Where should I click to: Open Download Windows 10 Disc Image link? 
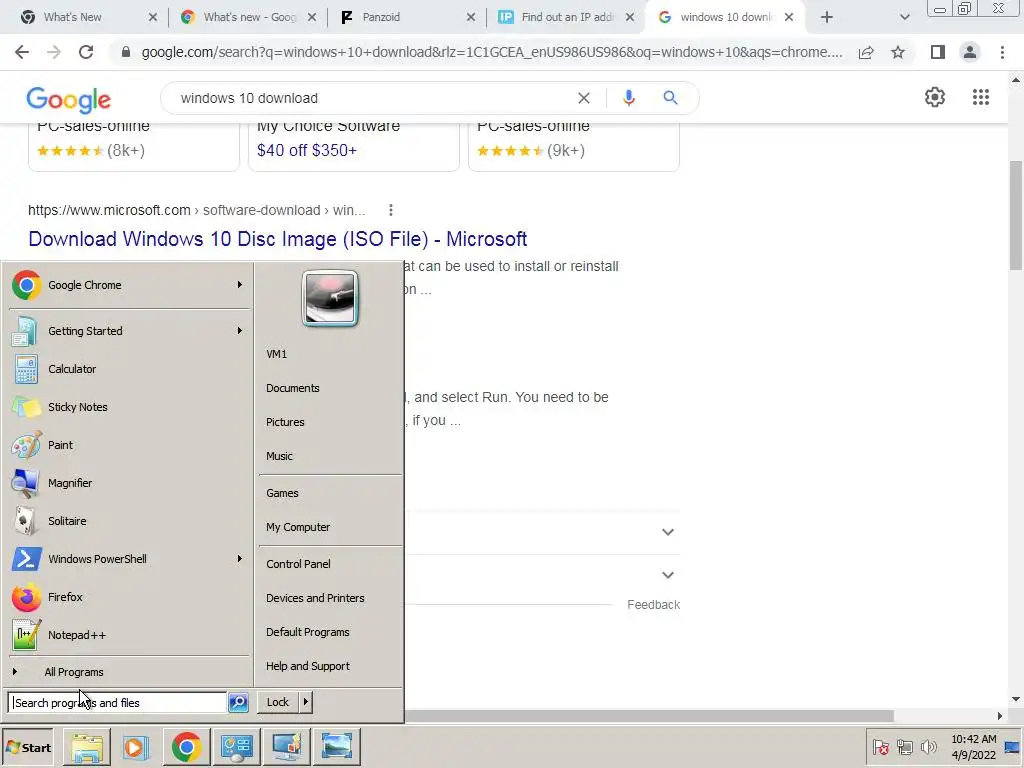[278, 239]
